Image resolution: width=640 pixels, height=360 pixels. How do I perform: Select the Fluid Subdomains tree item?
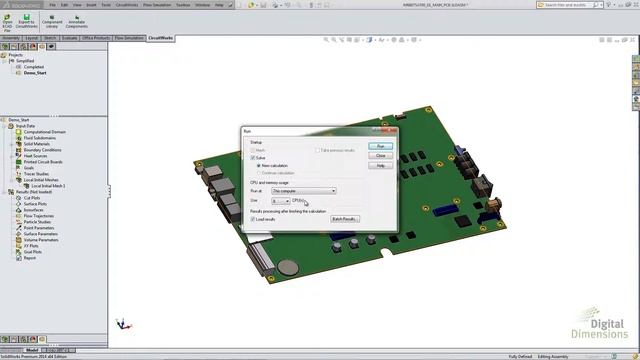(x=40, y=138)
